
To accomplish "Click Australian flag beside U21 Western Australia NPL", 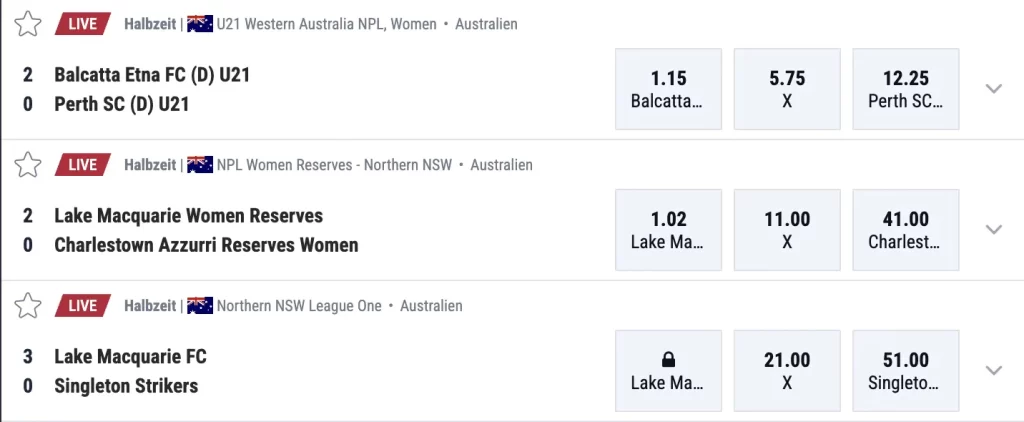I will [200, 24].
